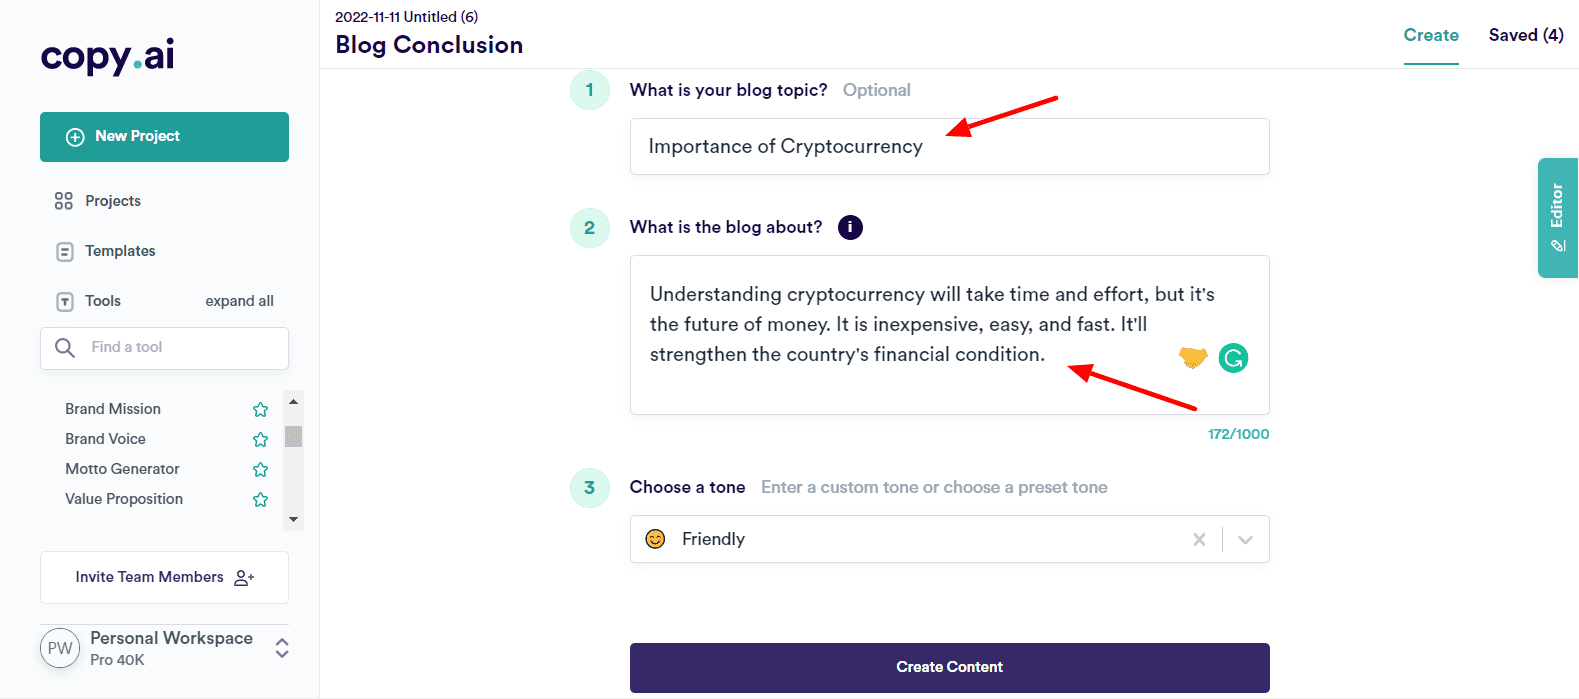Toggle the star next to Brand Voice
The height and width of the screenshot is (699, 1579).
[261, 439]
